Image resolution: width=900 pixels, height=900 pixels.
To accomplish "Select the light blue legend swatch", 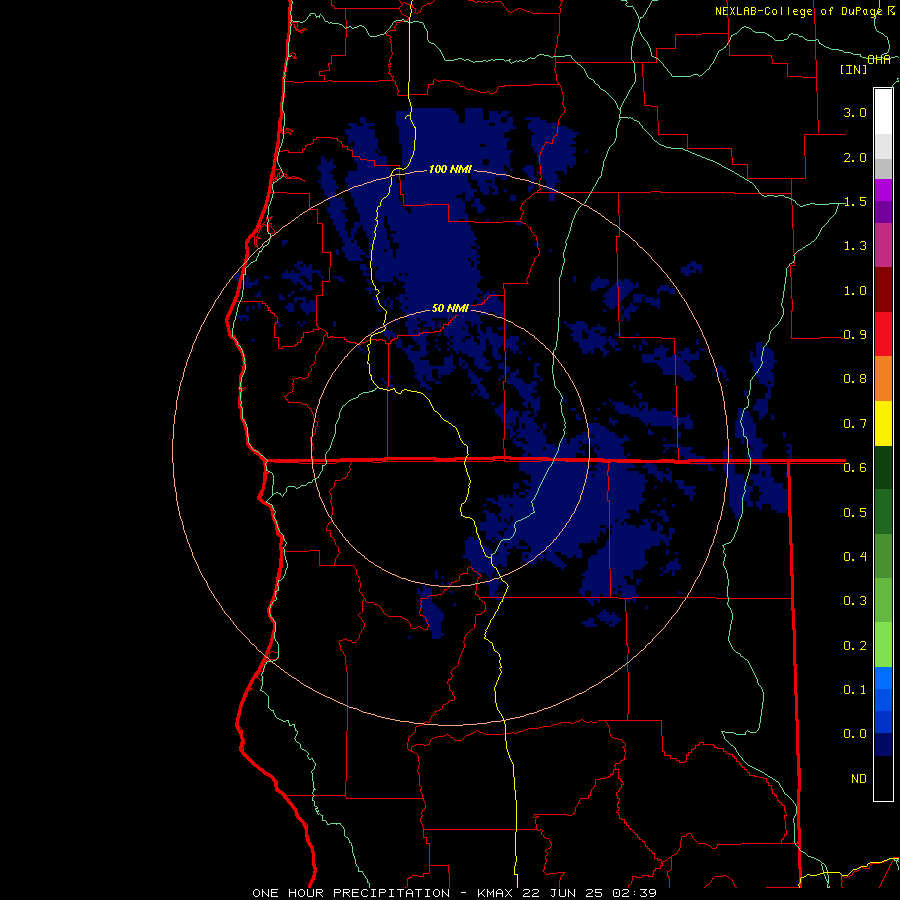I will point(883,678).
